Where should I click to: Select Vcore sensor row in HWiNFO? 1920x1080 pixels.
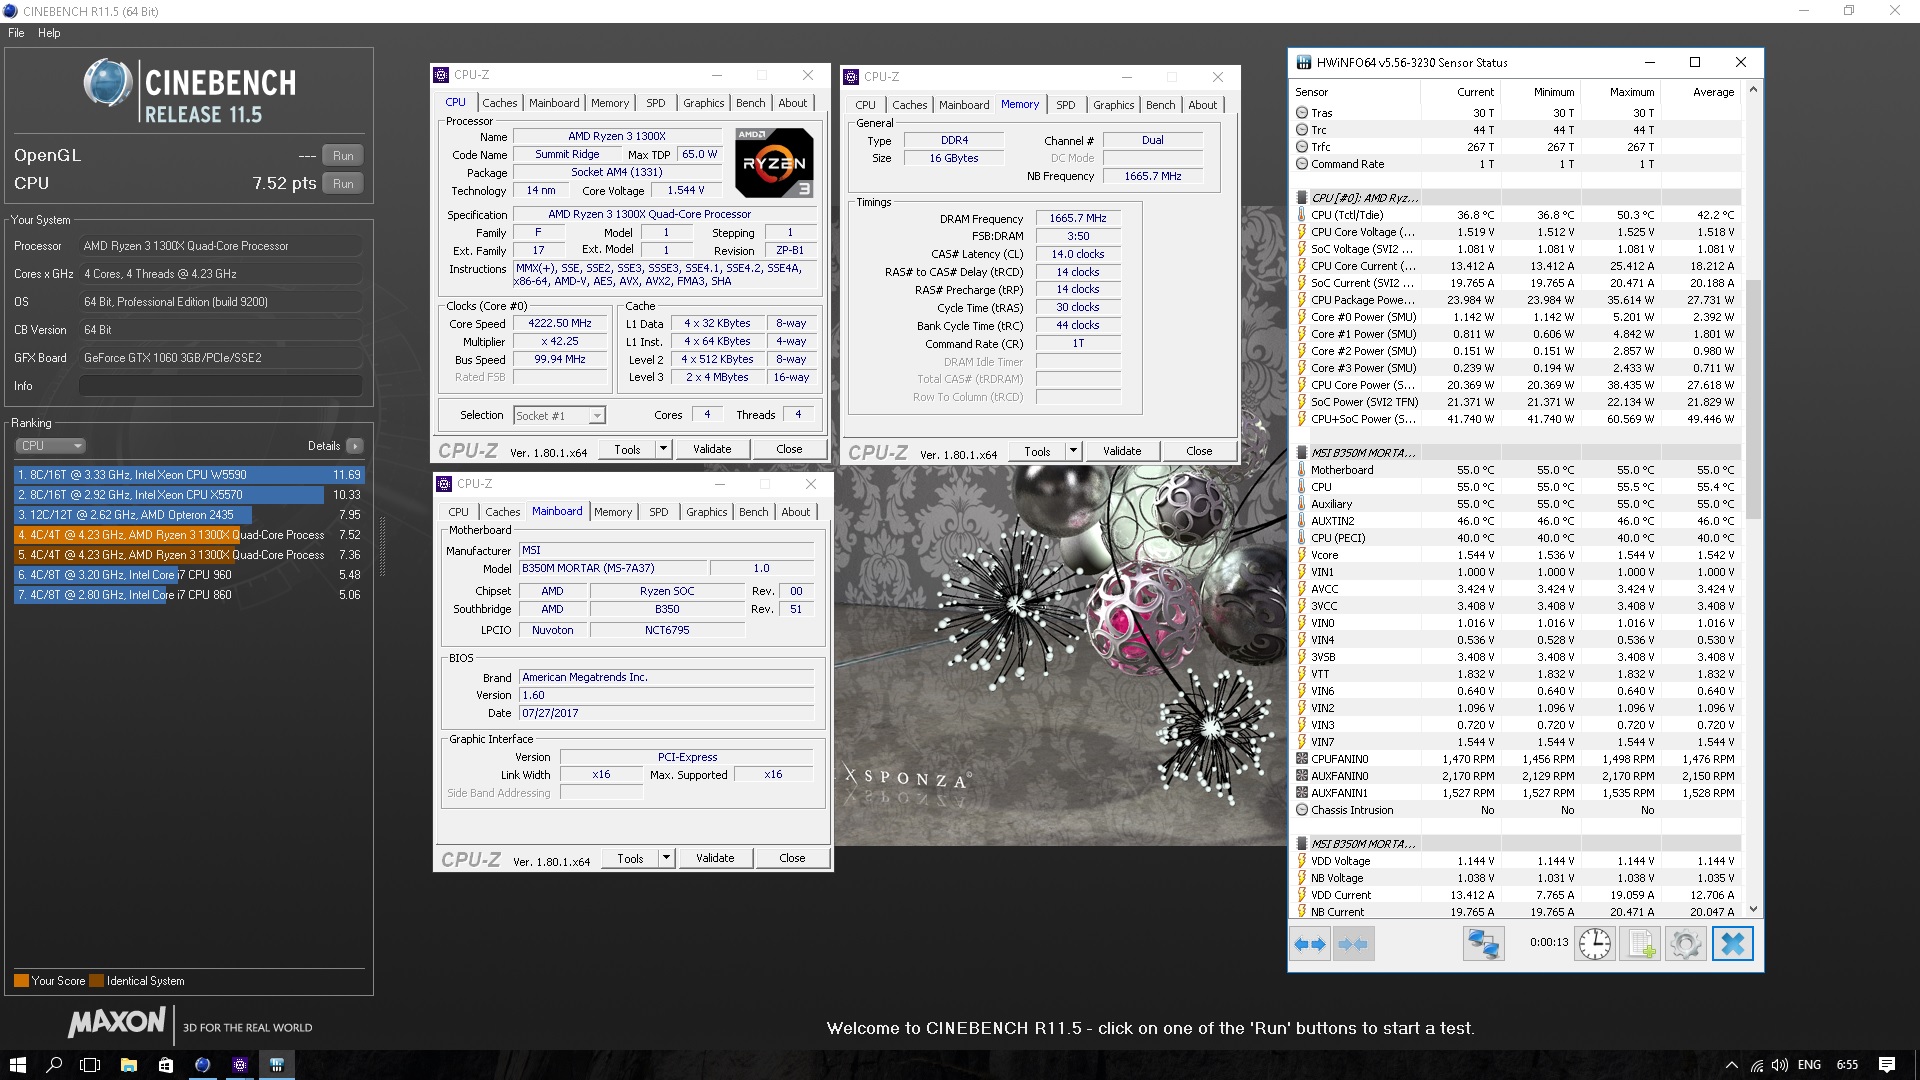[1516, 555]
